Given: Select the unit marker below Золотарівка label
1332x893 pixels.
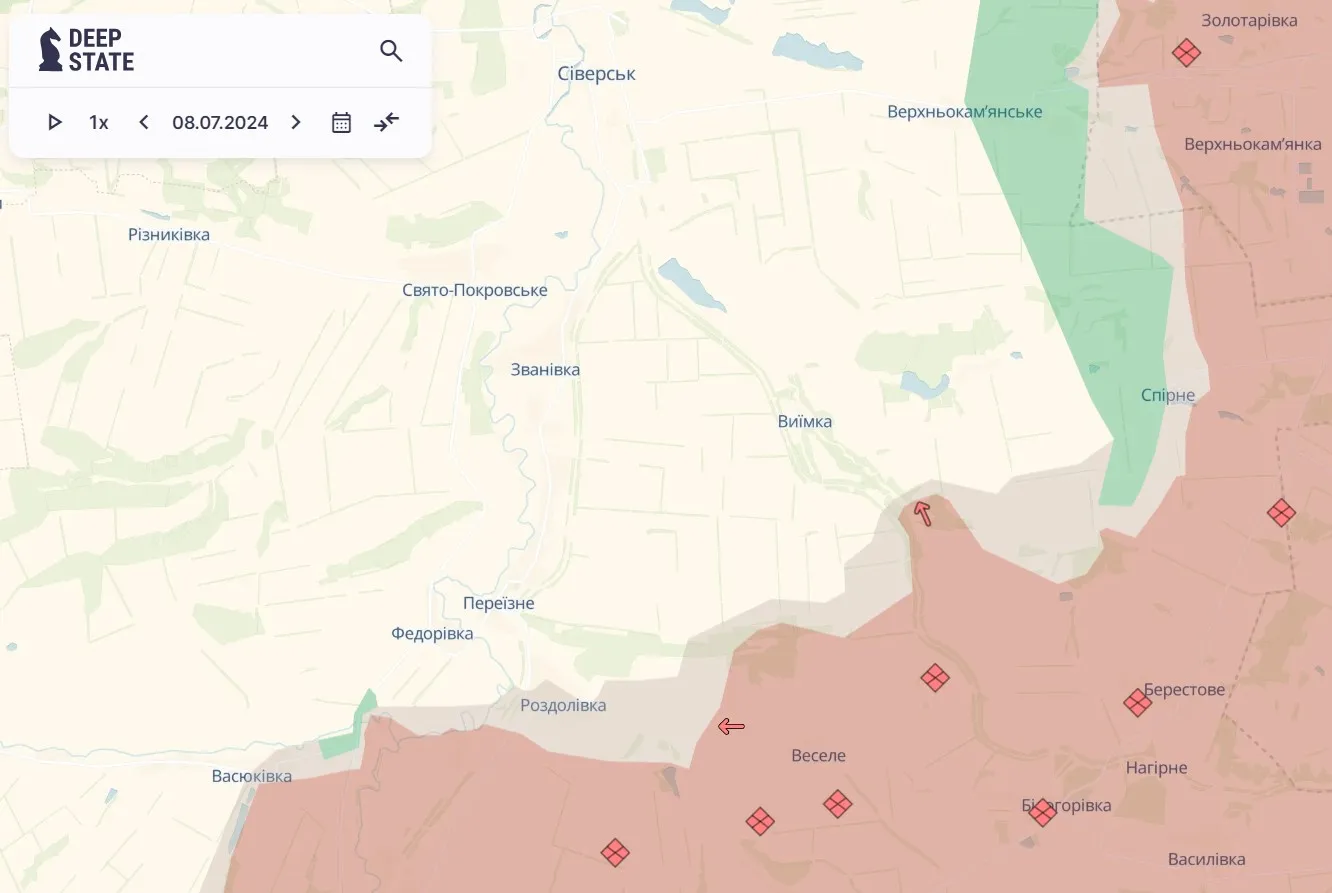Looking at the screenshot, I should click(x=1187, y=52).
